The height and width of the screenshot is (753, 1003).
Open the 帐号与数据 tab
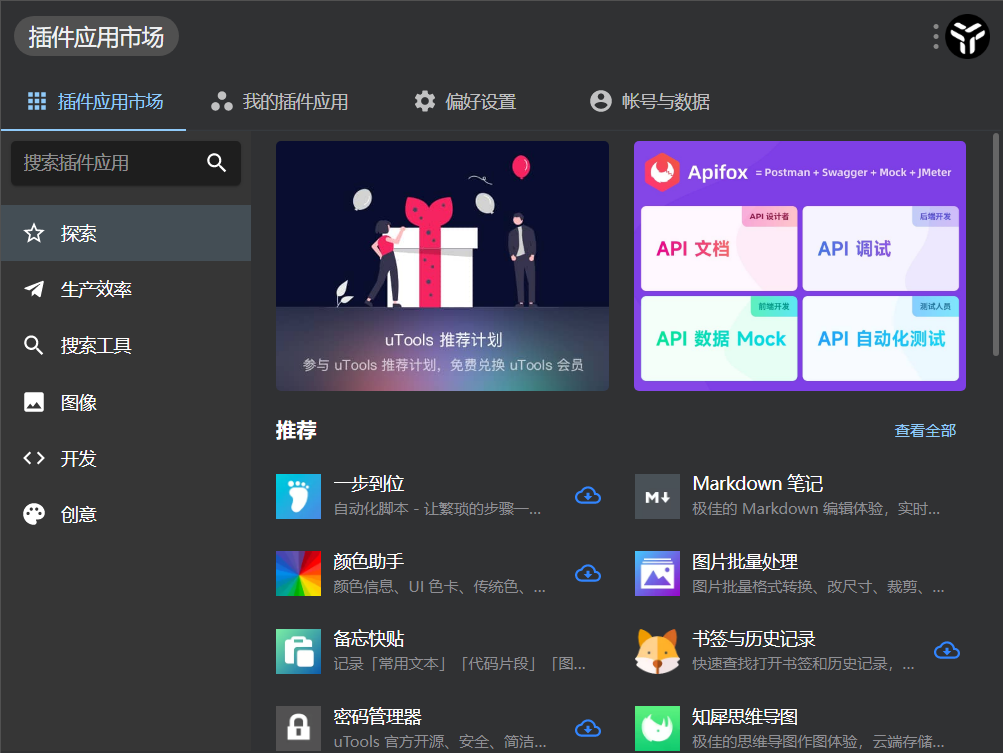point(649,102)
